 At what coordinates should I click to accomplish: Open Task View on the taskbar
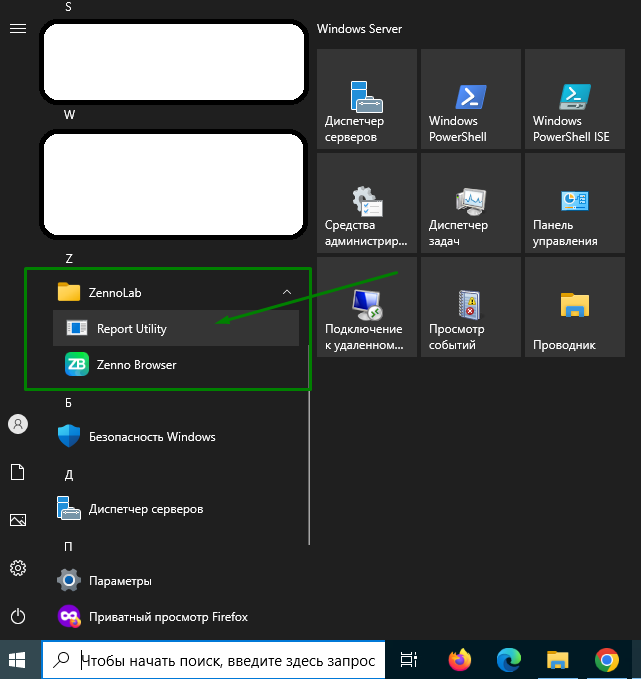(x=408, y=660)
